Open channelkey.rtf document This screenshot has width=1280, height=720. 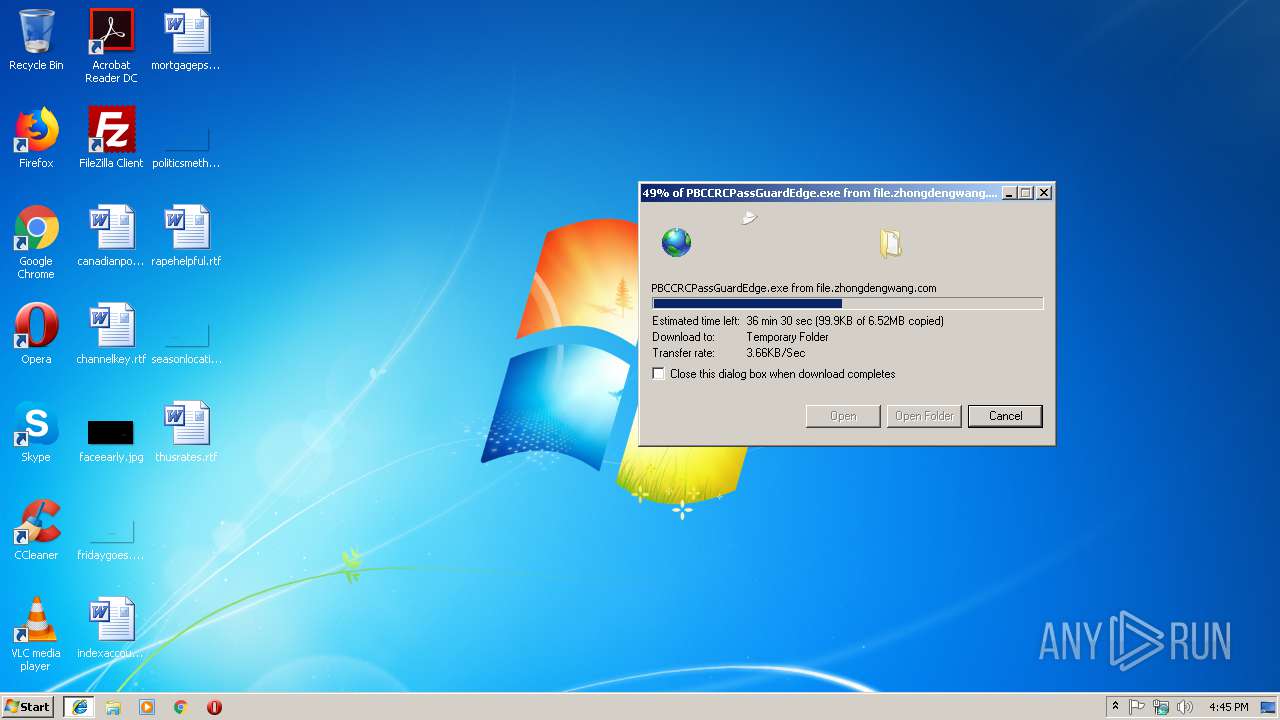[111, 334]
